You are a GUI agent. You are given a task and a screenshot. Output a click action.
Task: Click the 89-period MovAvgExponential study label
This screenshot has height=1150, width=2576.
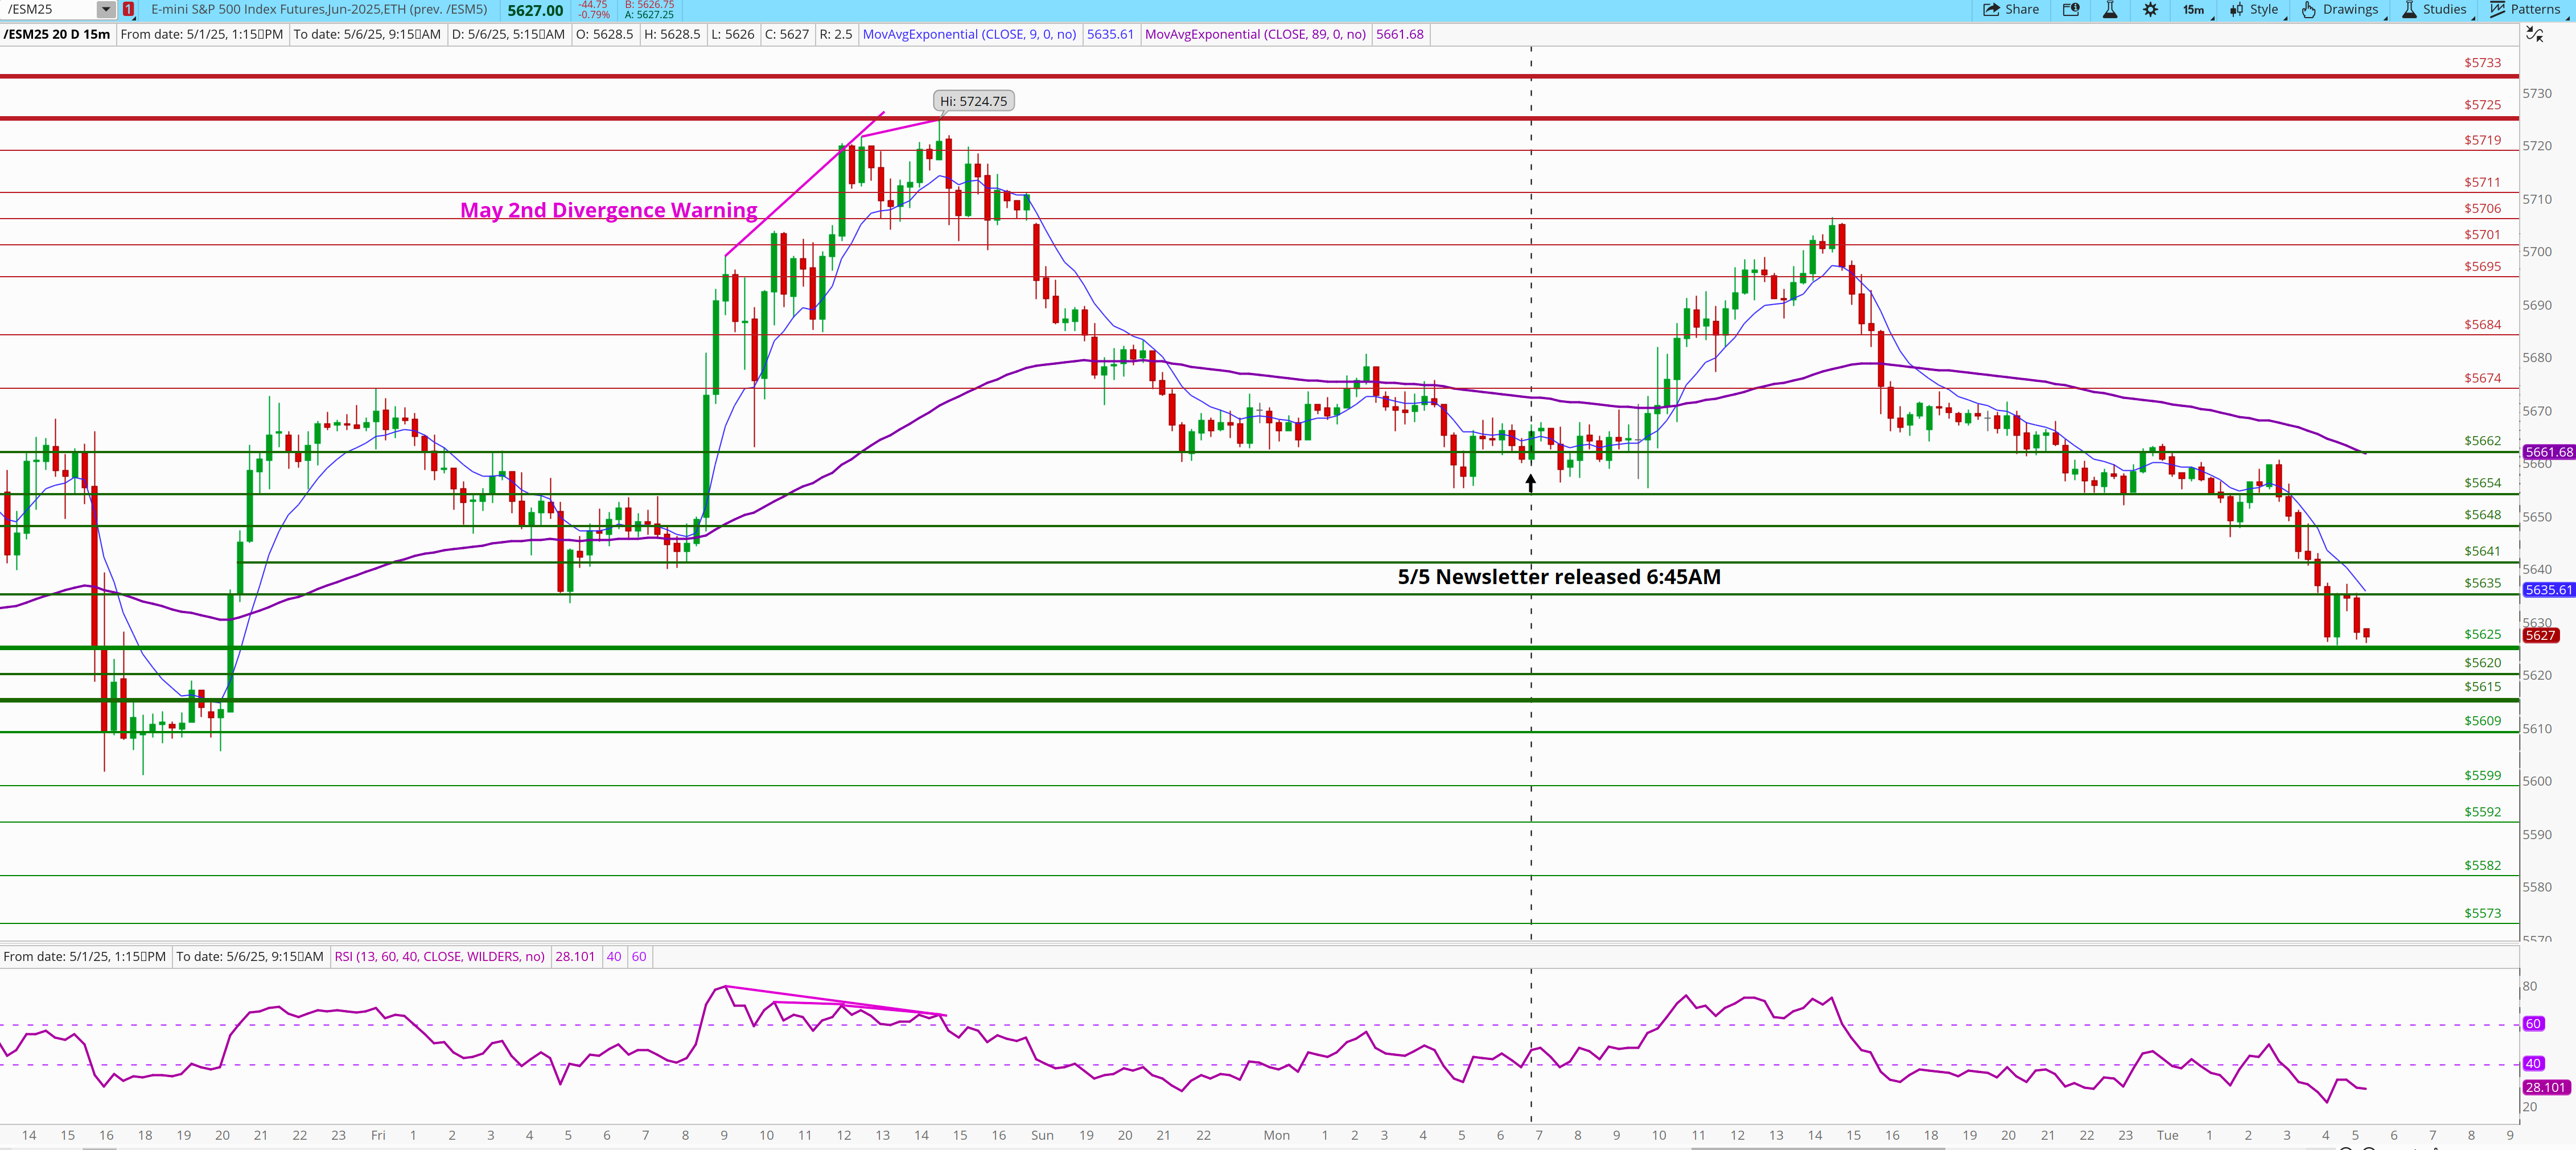point(1254,34)
